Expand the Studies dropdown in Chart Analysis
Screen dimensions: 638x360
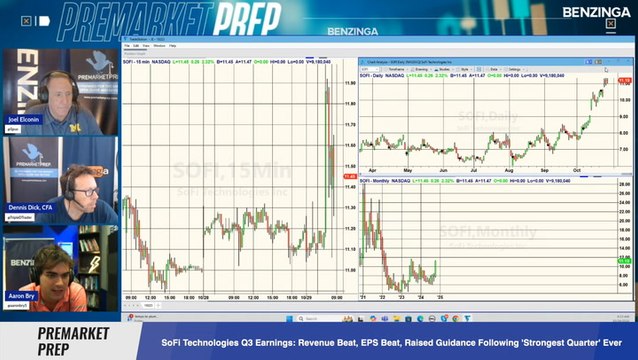tap(444, 69)
